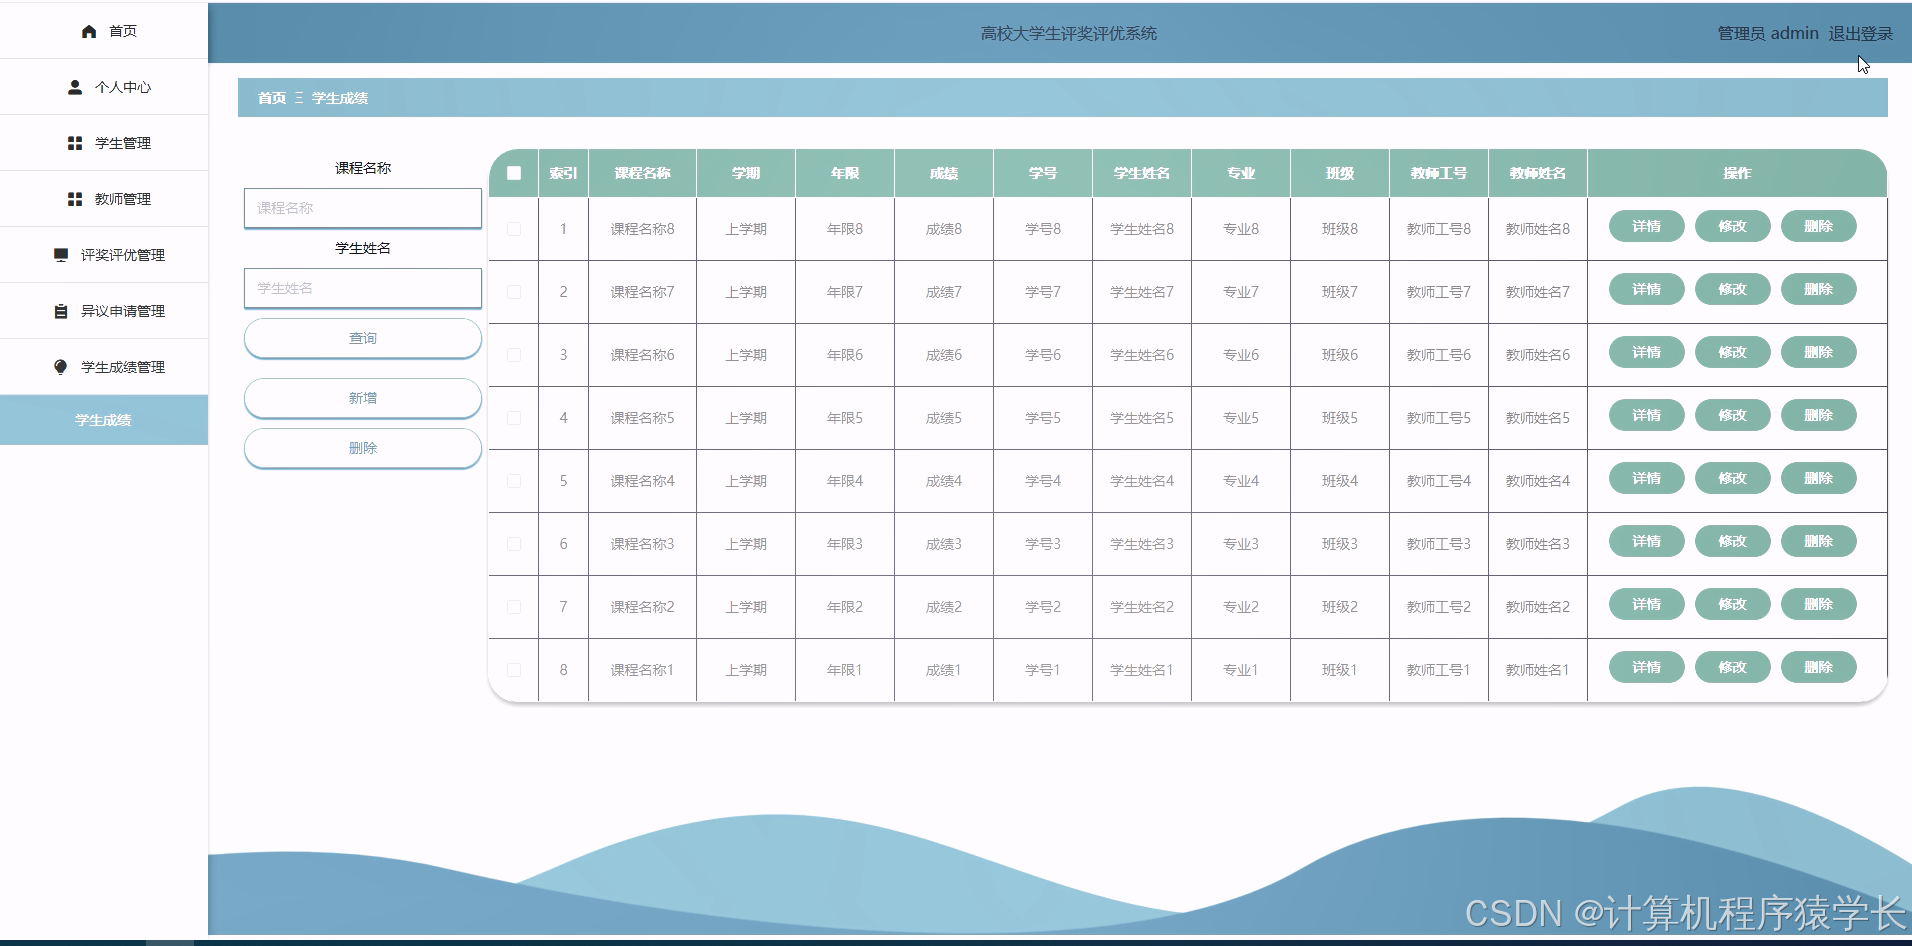Check the row checkbox for 课程名称4
This screenshot has height=946, width=1912.
pyautogui.click(x=514, y=481)
